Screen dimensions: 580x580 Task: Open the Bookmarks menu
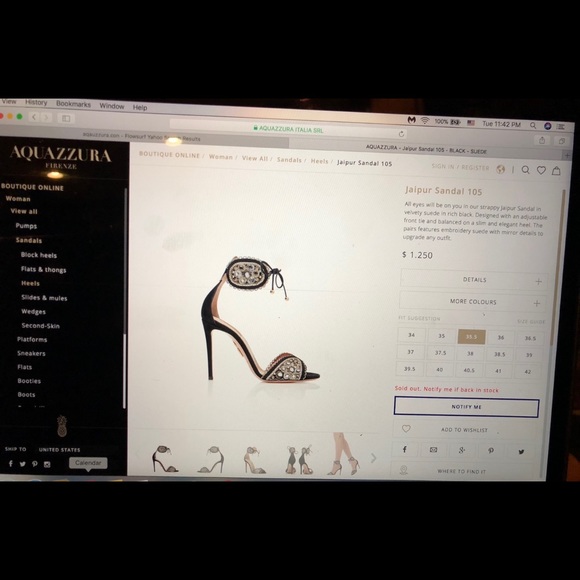tap(73, 104)
